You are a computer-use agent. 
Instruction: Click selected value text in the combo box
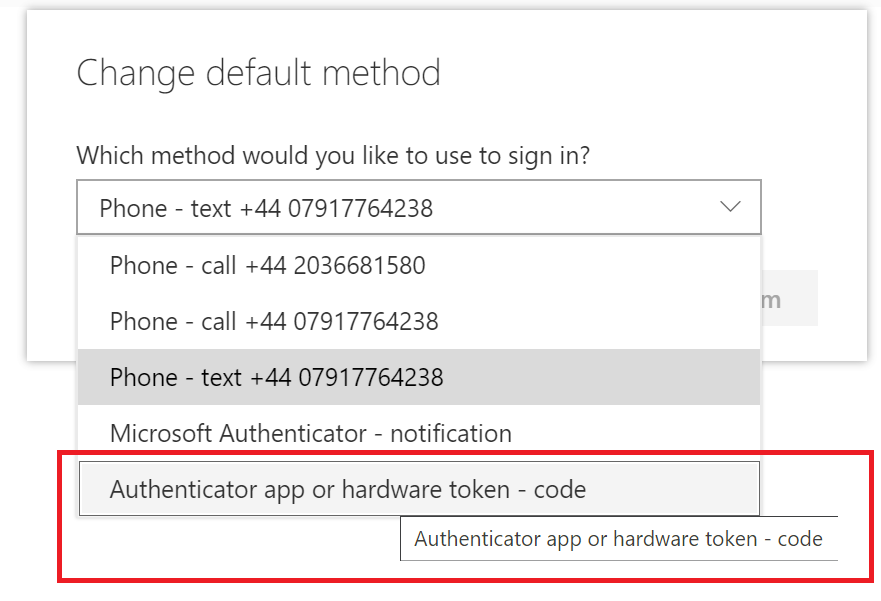(266, 208)
